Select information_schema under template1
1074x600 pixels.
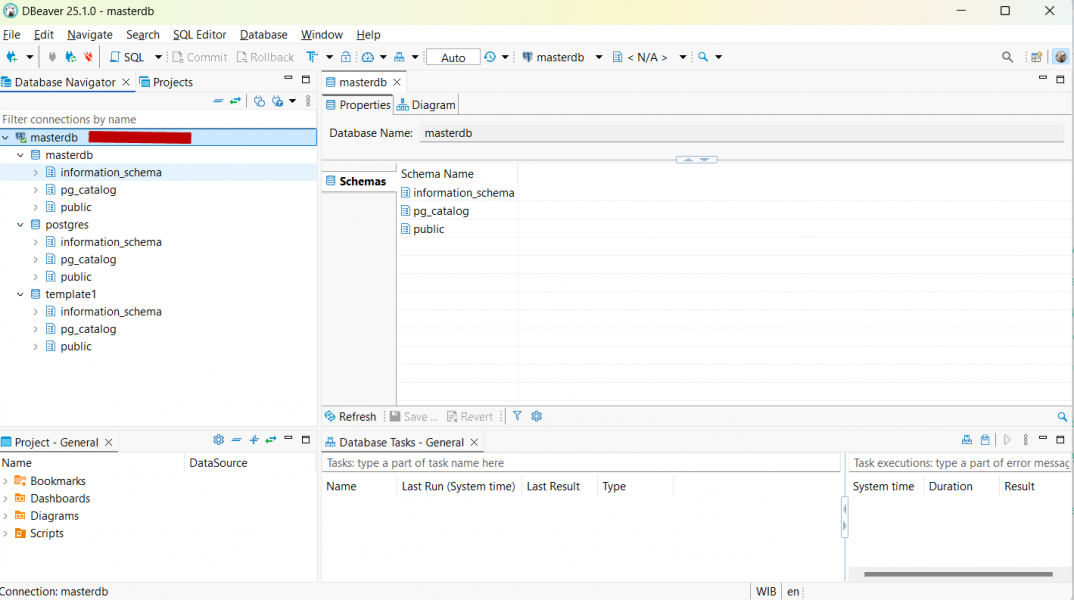click(x=110, y=312)
